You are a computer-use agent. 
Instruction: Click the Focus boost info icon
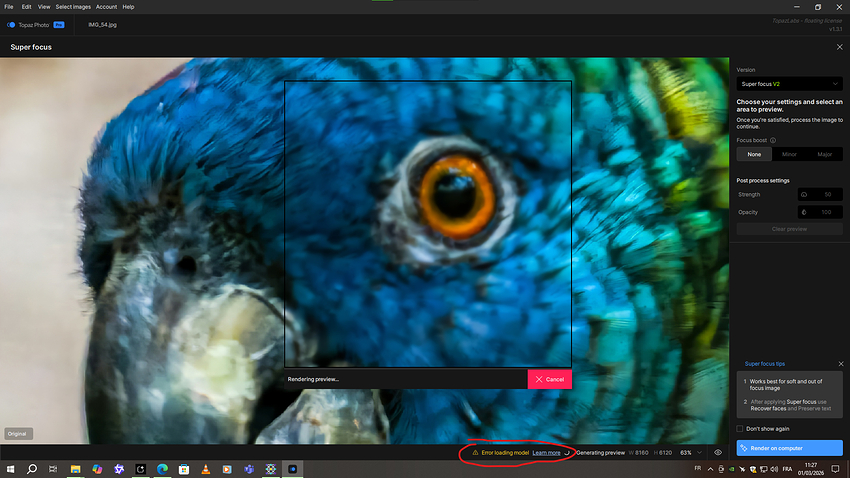(773, 140)
